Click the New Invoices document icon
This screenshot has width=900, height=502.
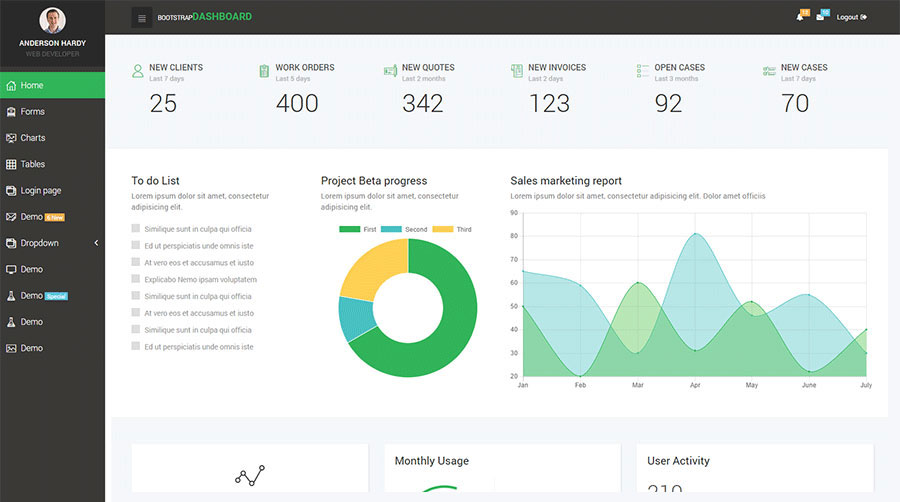tap(516, 71)
